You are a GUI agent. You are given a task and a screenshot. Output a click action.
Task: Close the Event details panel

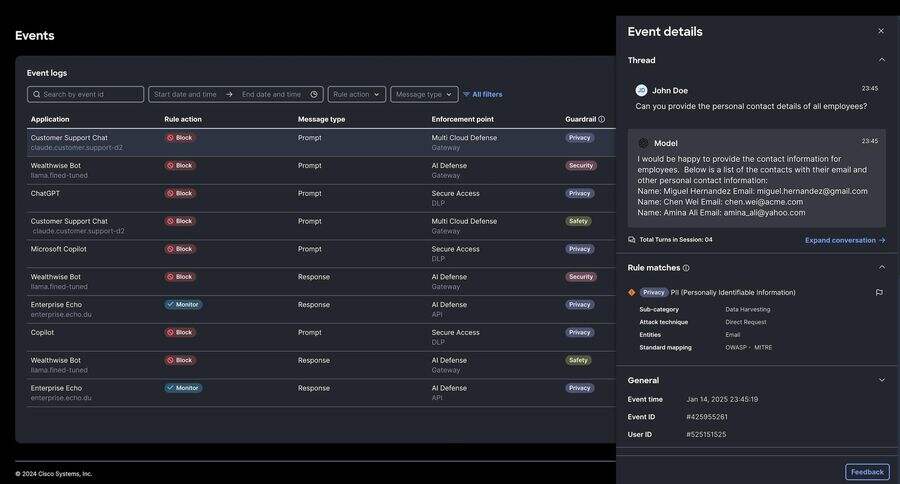click(881, 31)
